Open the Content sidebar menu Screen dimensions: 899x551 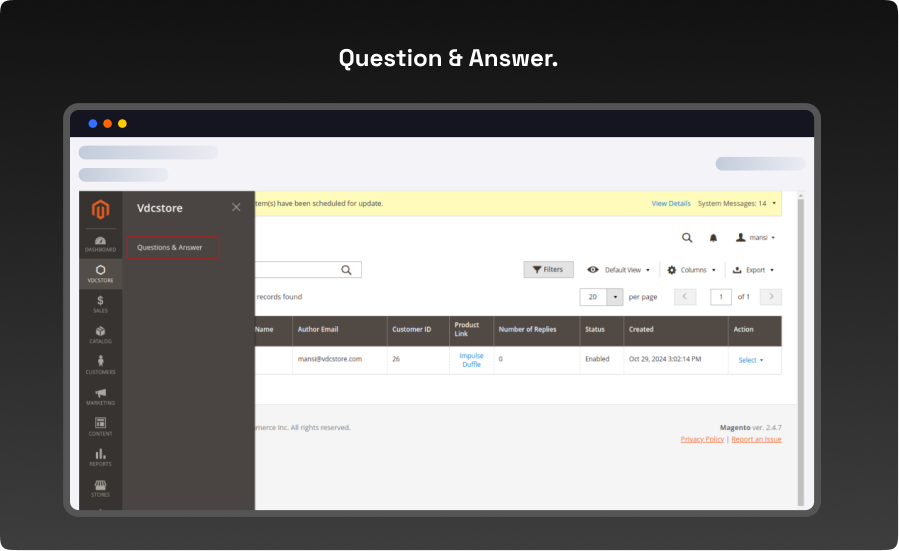tap(100, 427)
